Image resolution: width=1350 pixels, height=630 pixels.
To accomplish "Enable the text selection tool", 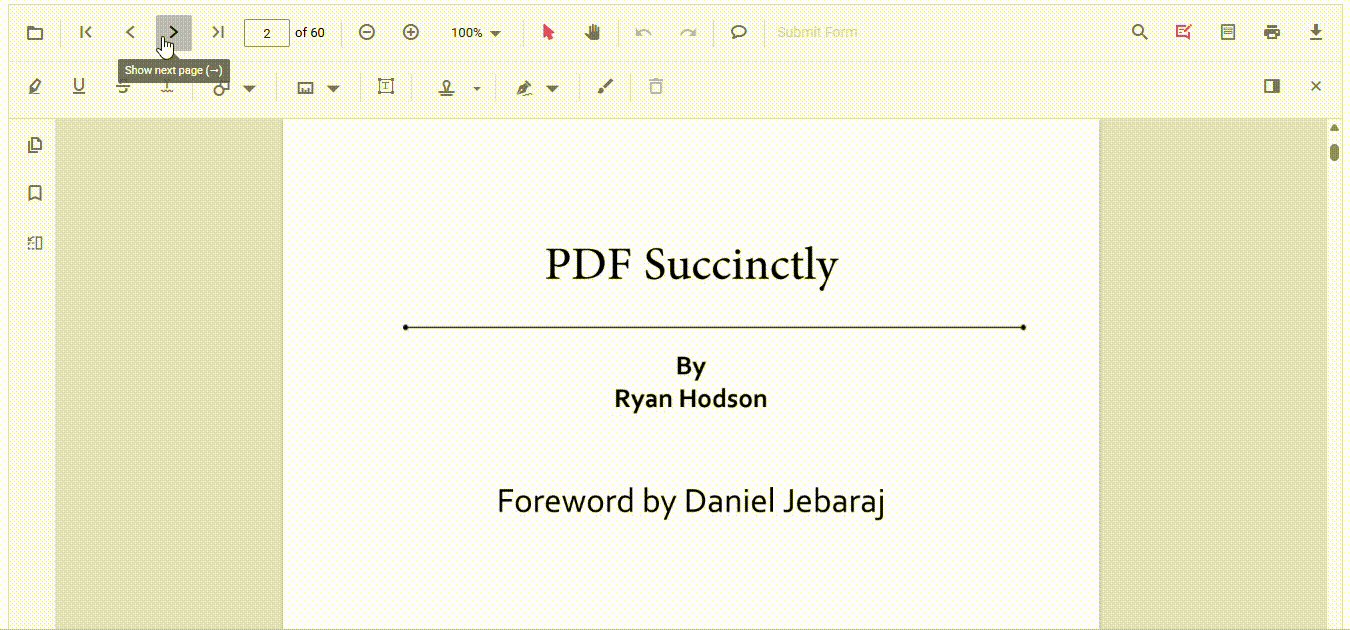I will [548, 32].
